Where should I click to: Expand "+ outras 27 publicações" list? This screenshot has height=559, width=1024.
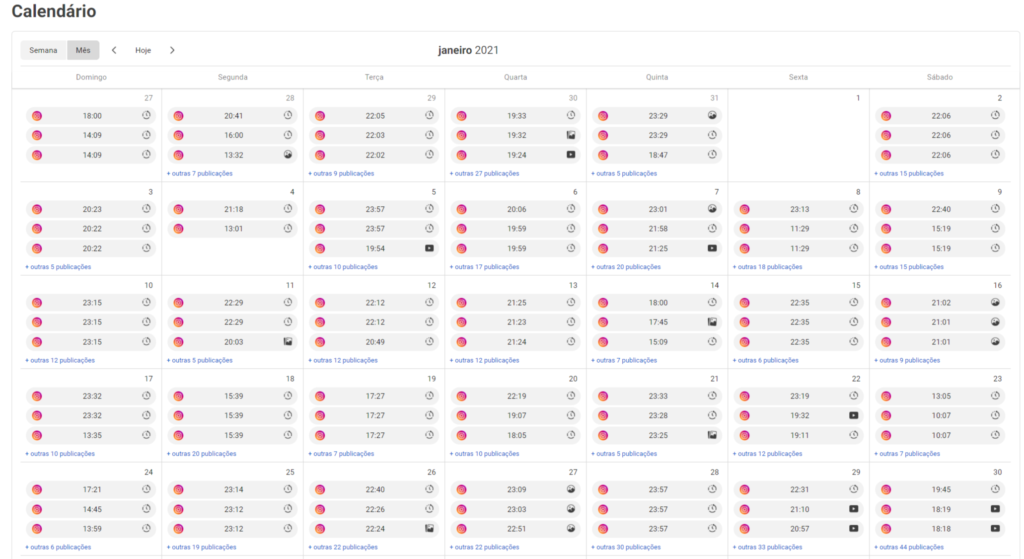tap(484, 173)
